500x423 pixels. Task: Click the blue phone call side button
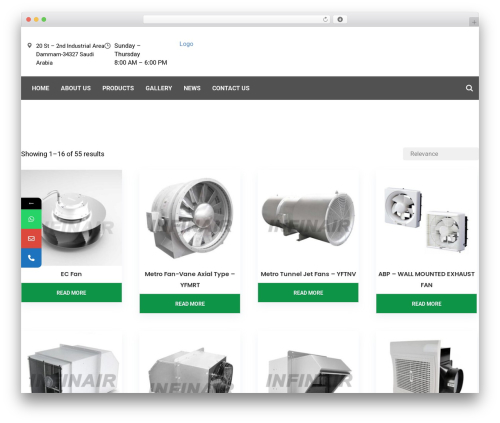(31, 258)
